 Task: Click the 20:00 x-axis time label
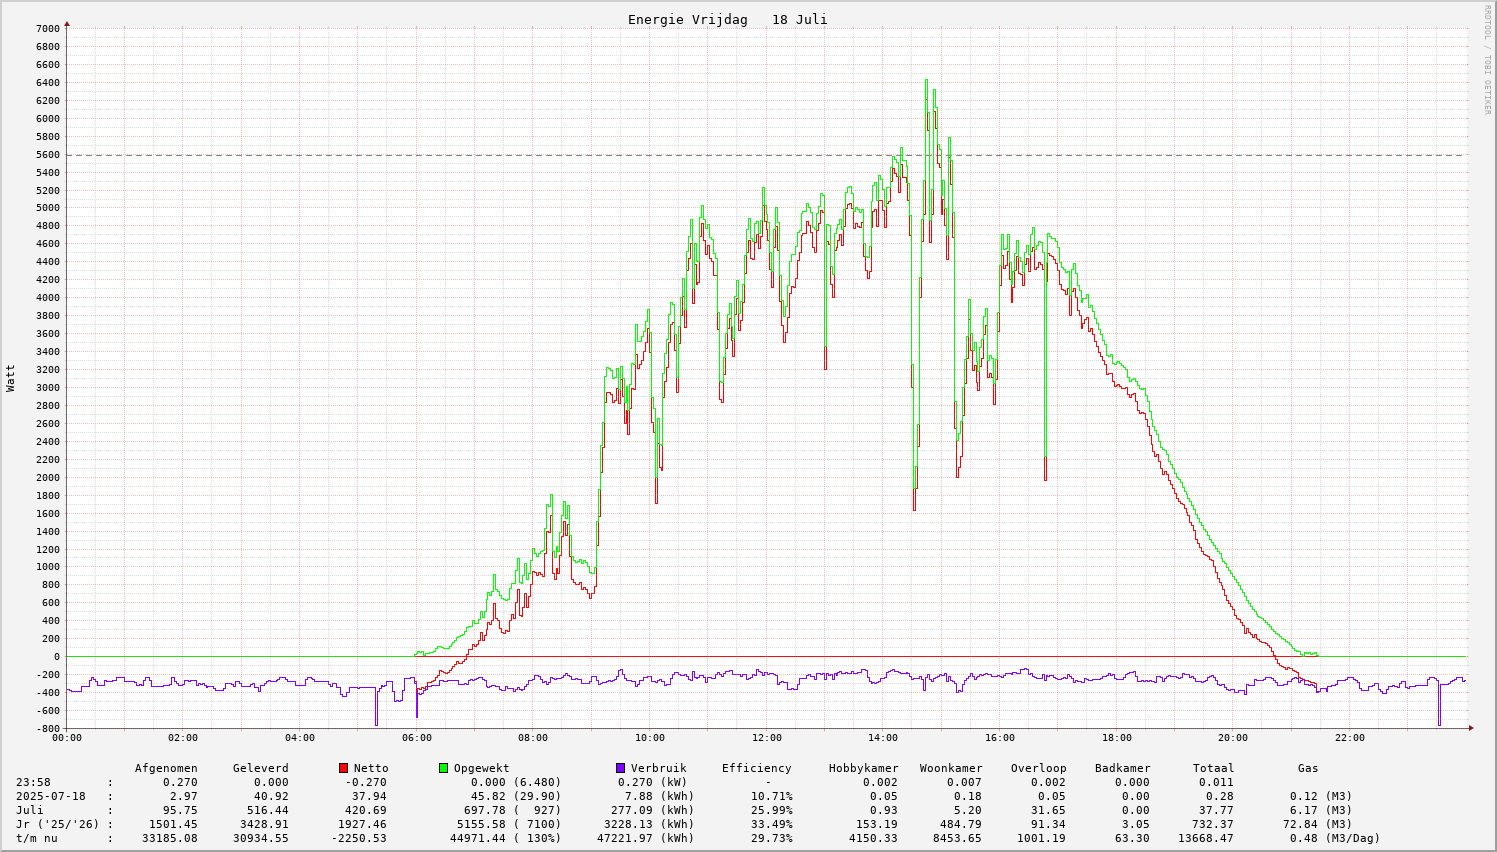[x=1233, y=738]
